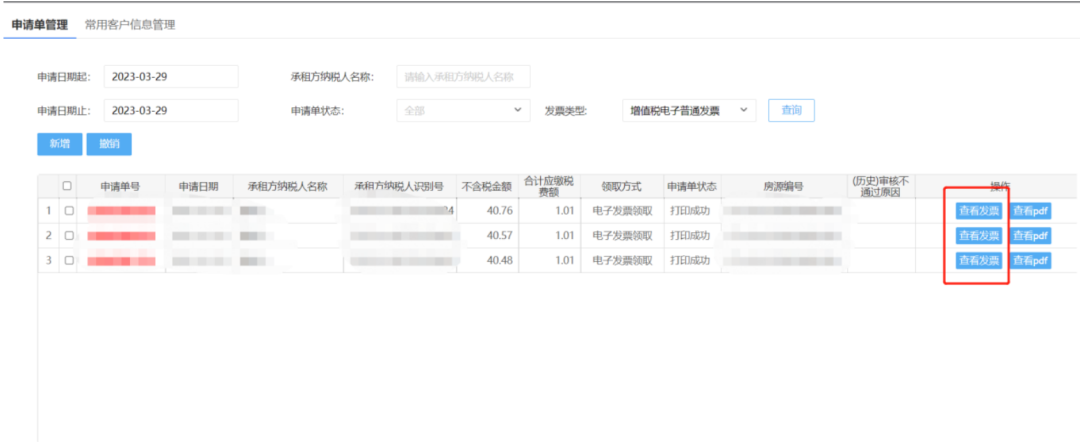This screenshot has width=1080, height=444.
Task: Expand the 发票类型 dropdown arrow
Action: tap(743, 110)
